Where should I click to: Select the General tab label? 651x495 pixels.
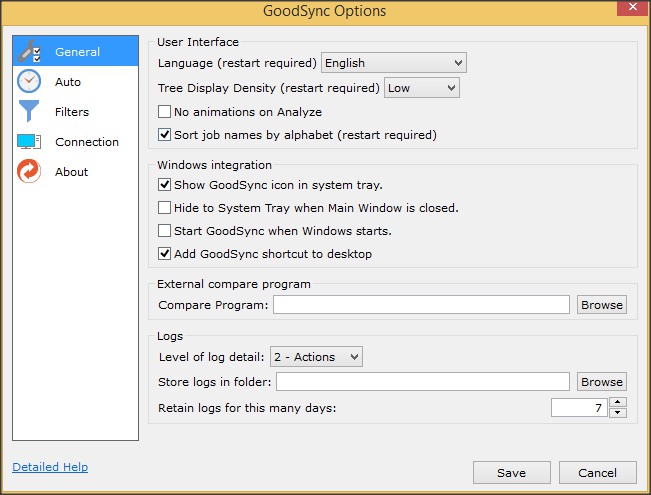[x=78, y=52]
